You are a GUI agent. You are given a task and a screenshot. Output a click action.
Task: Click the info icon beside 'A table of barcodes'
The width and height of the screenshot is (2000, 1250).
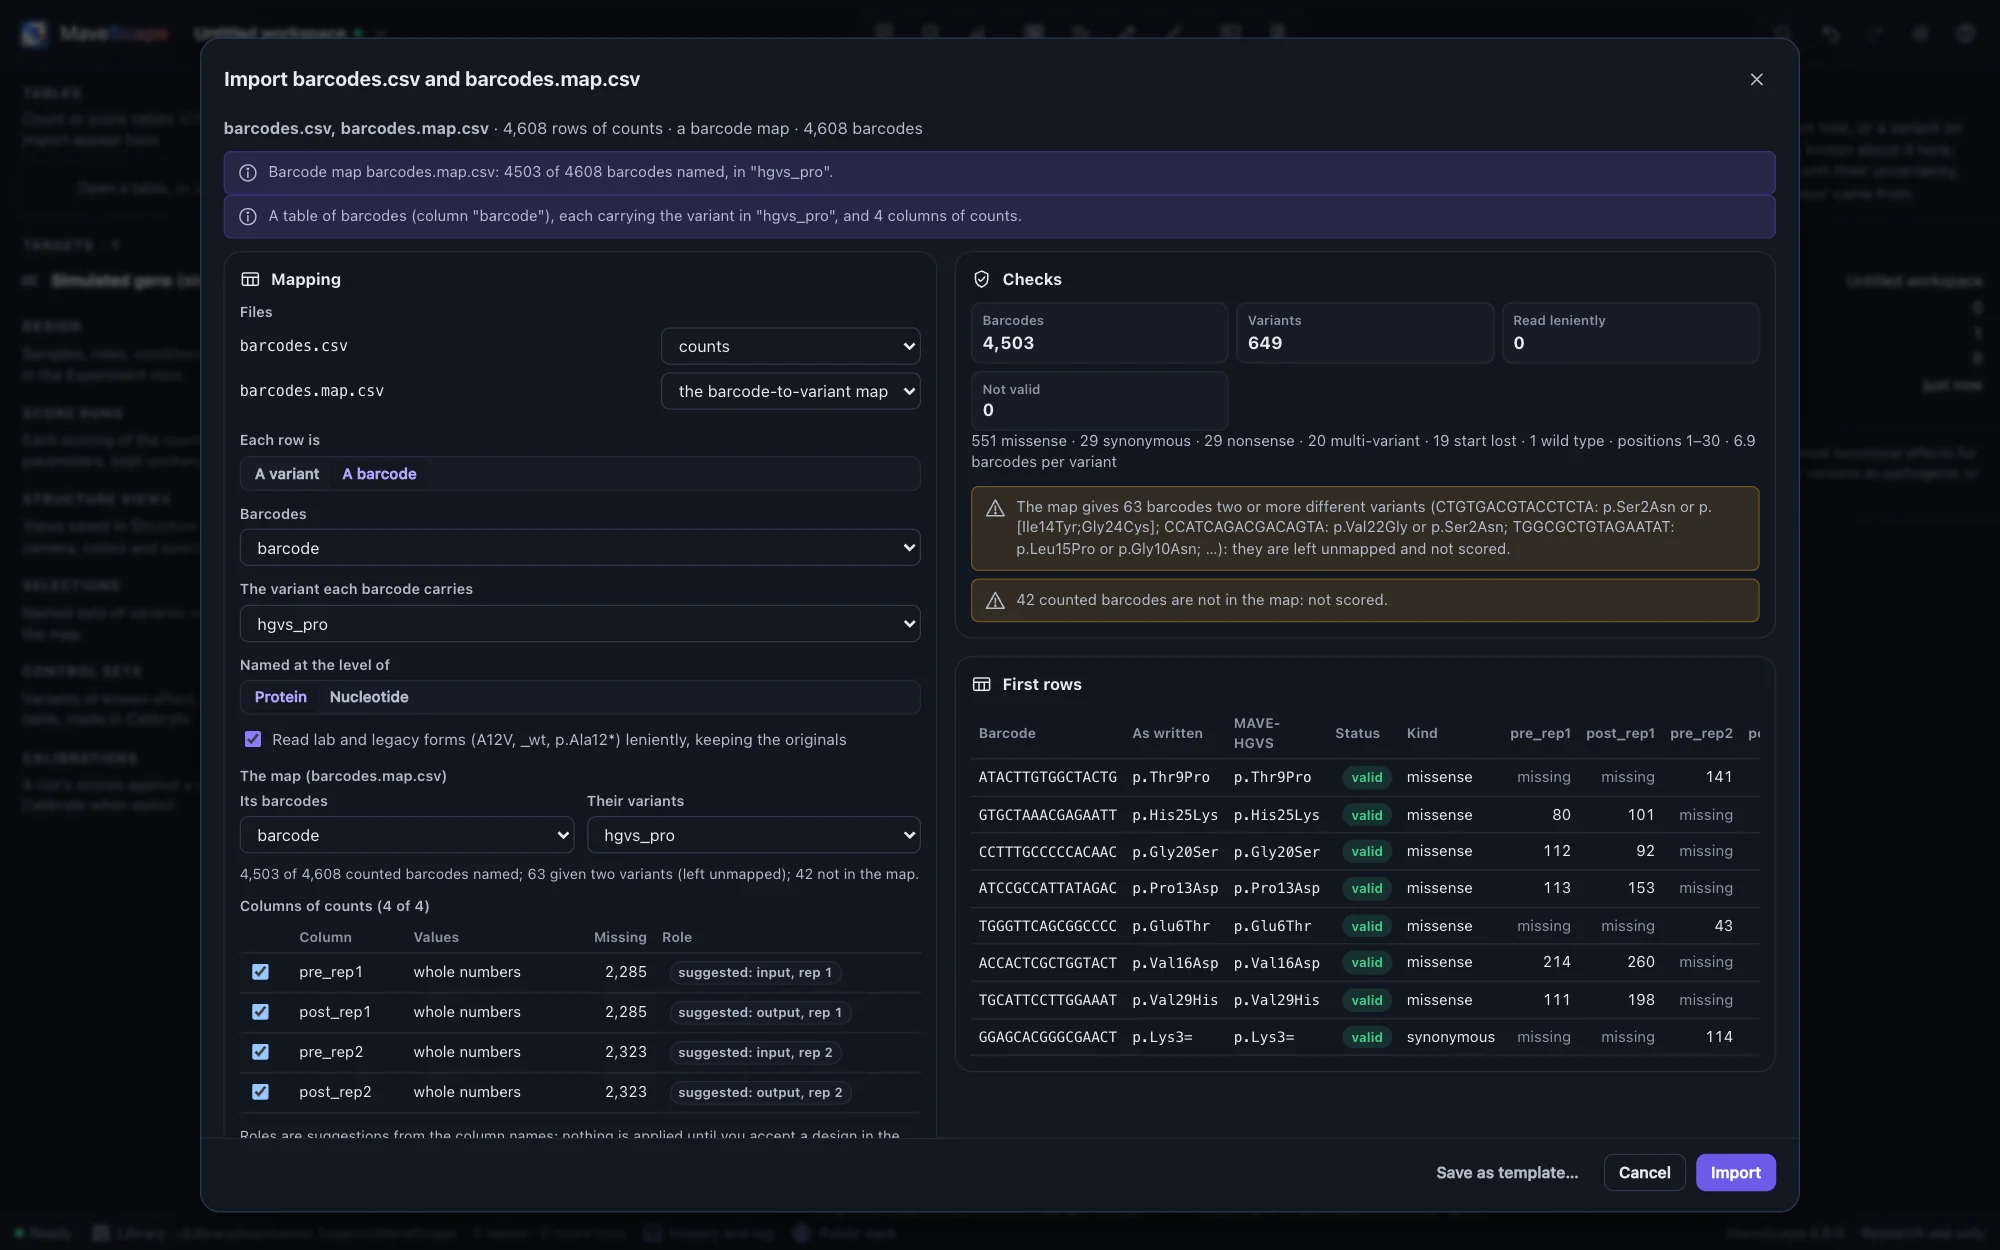pos(248,216)
